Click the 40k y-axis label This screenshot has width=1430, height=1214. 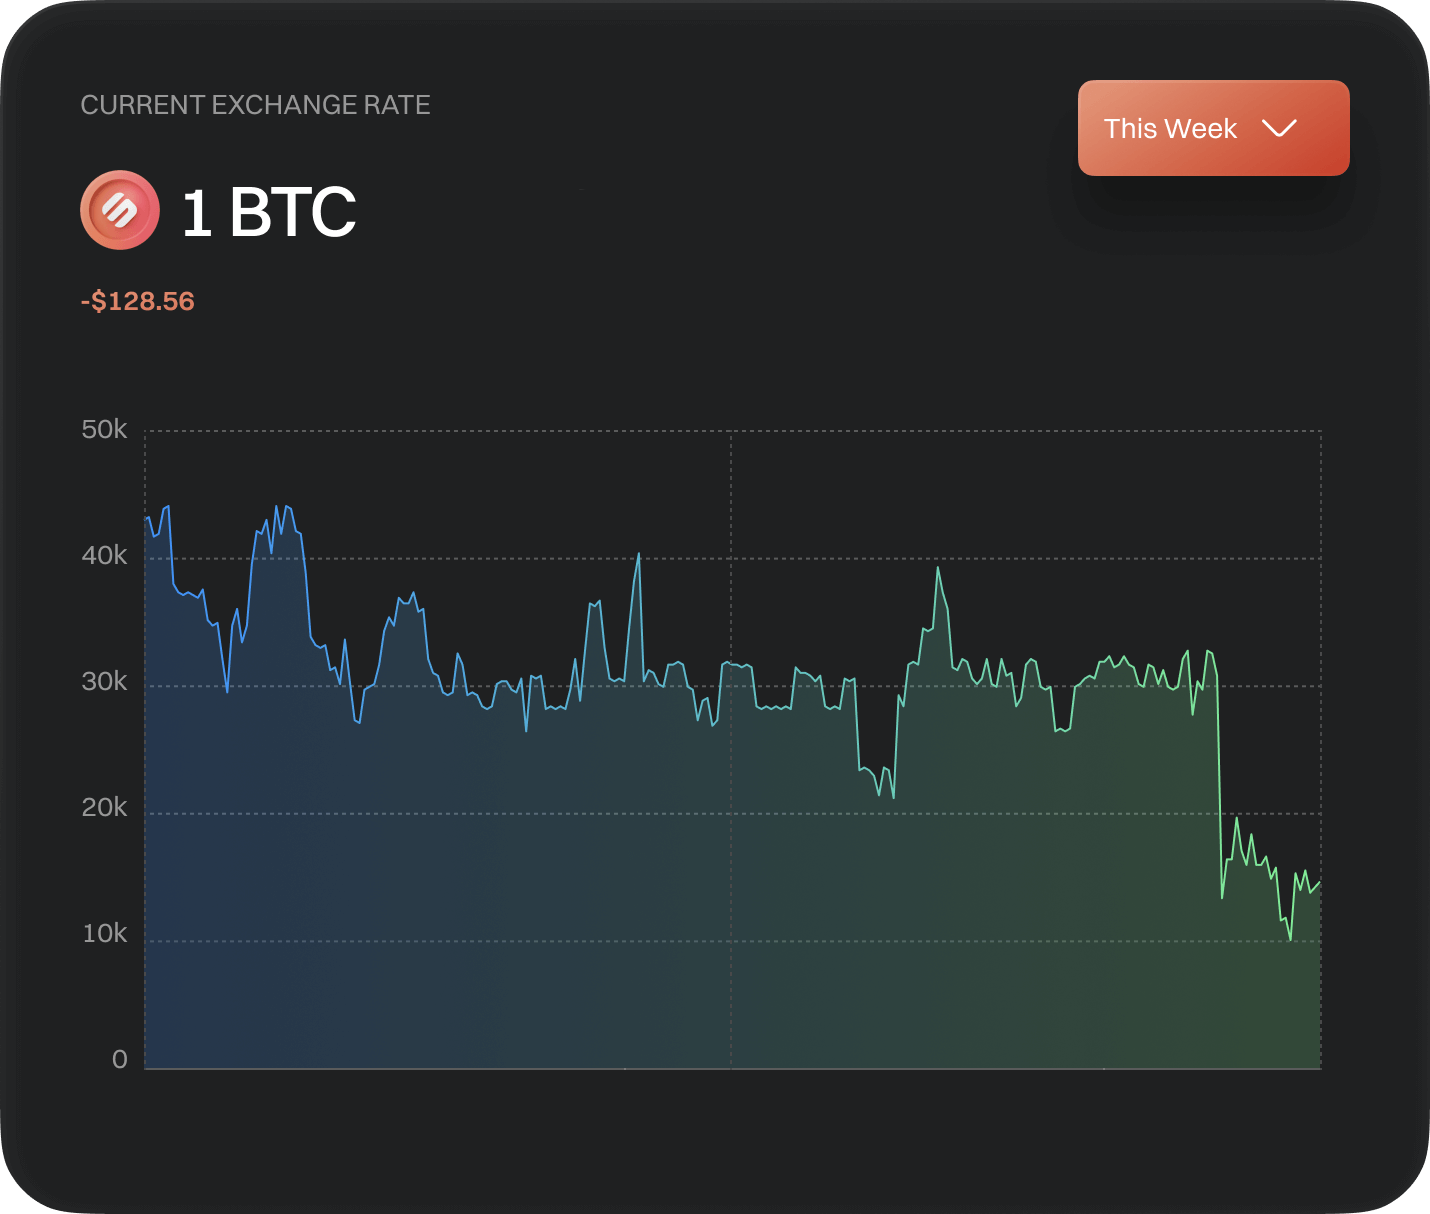[x=104, y=556]
